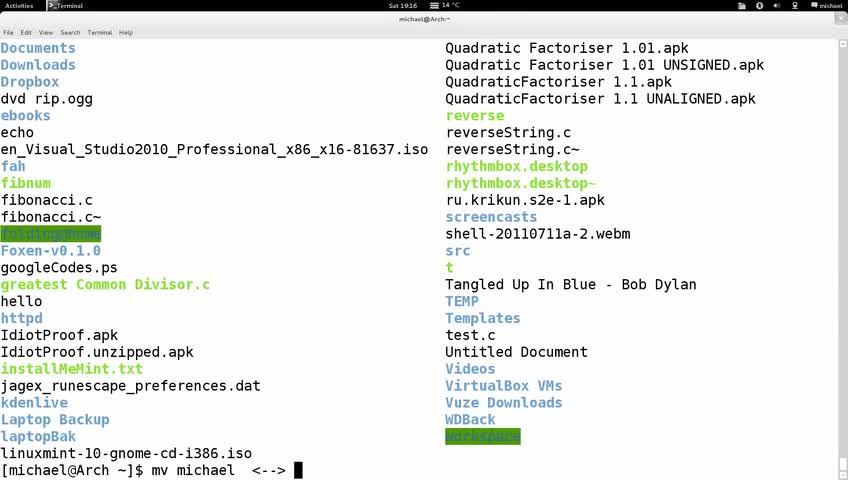Open the network connection icon
Screen dimensions: 848x480
point(795,5)
